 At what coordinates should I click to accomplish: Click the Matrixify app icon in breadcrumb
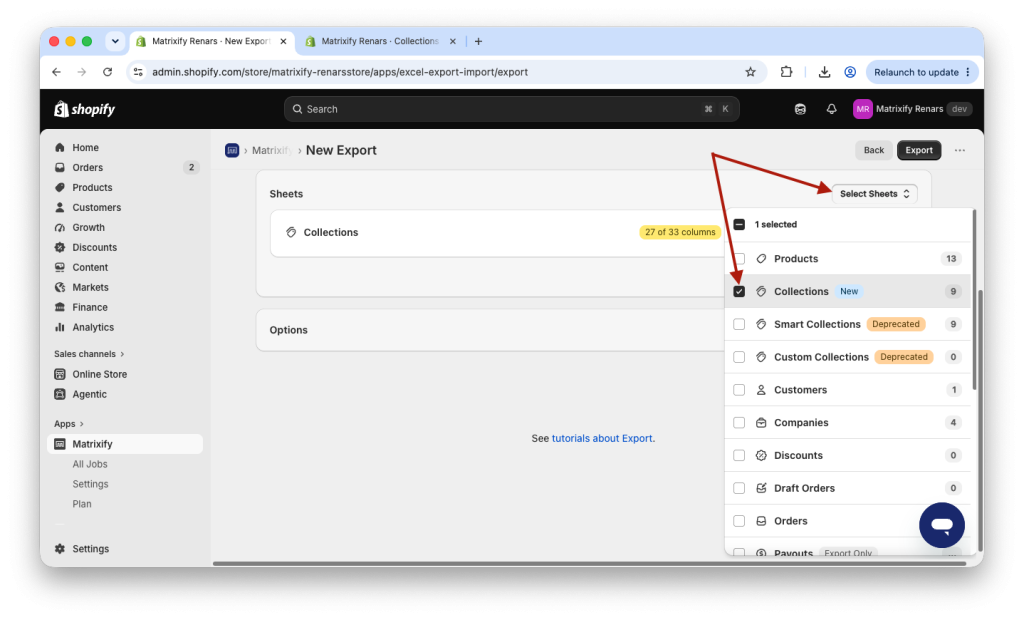[232, 150]
